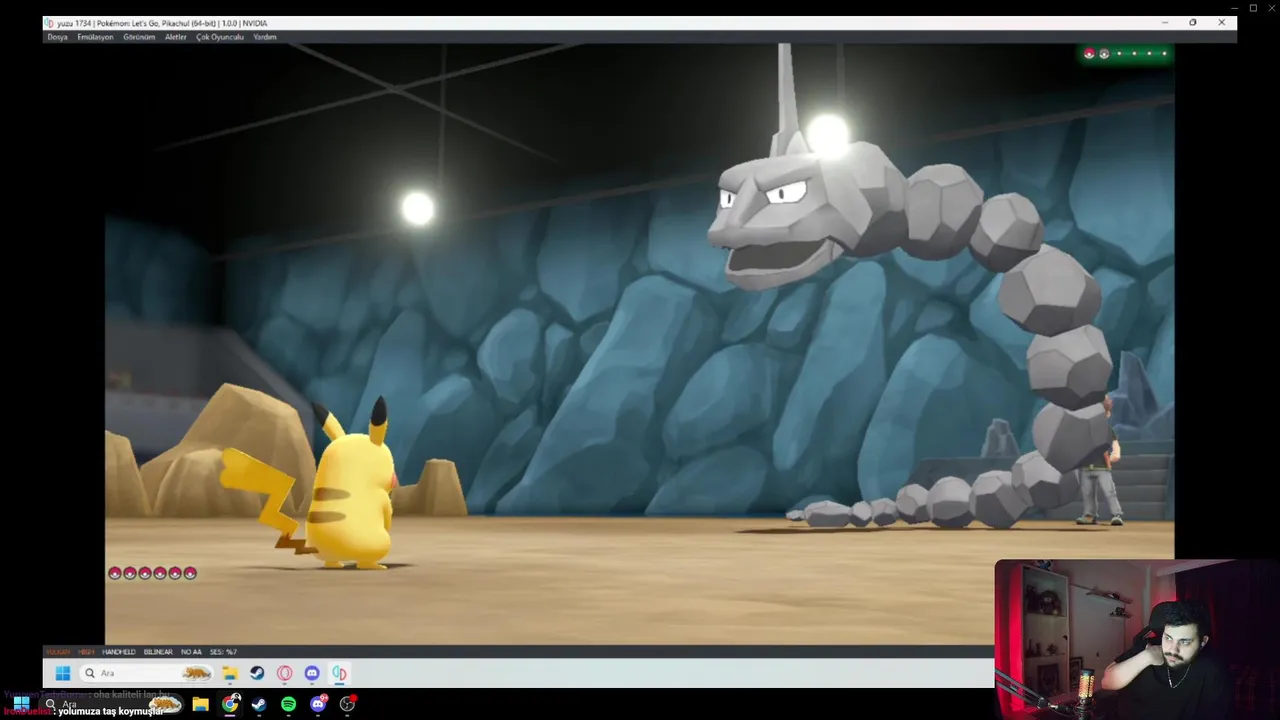
Task: Cycle the BILINEAR scaling filter
Action: 158,652
